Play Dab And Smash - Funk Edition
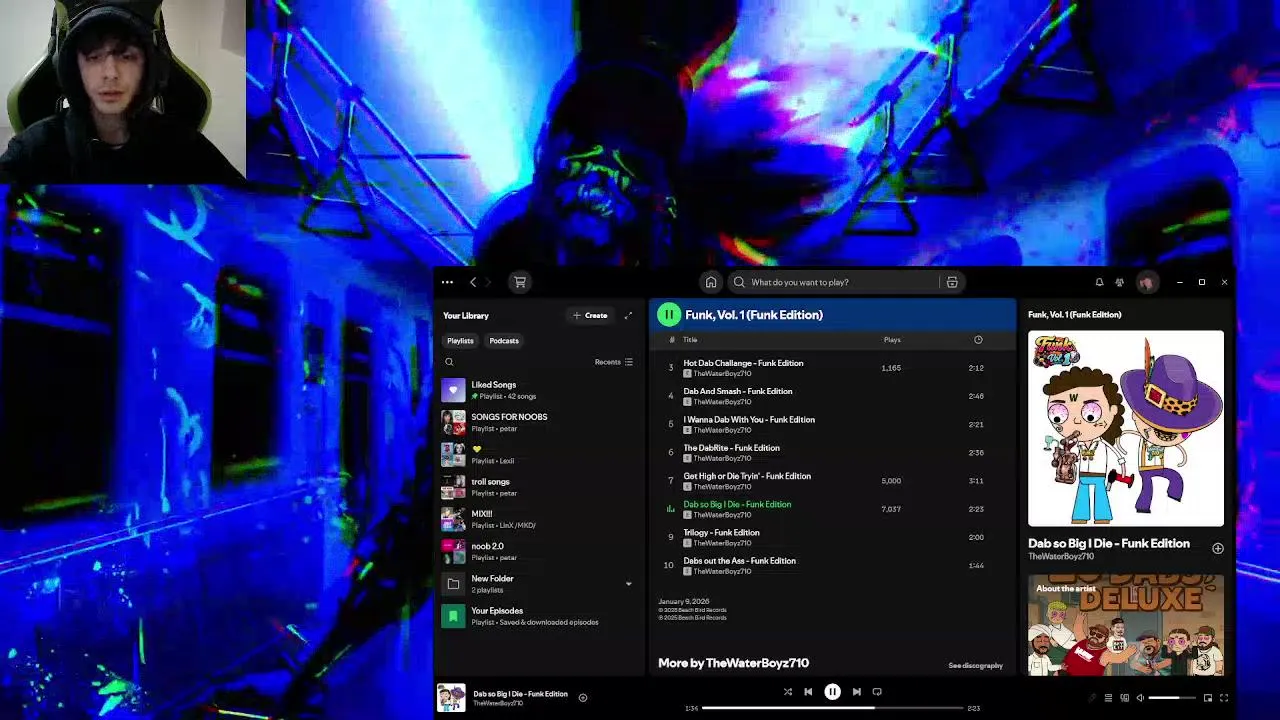 [832, 396]
